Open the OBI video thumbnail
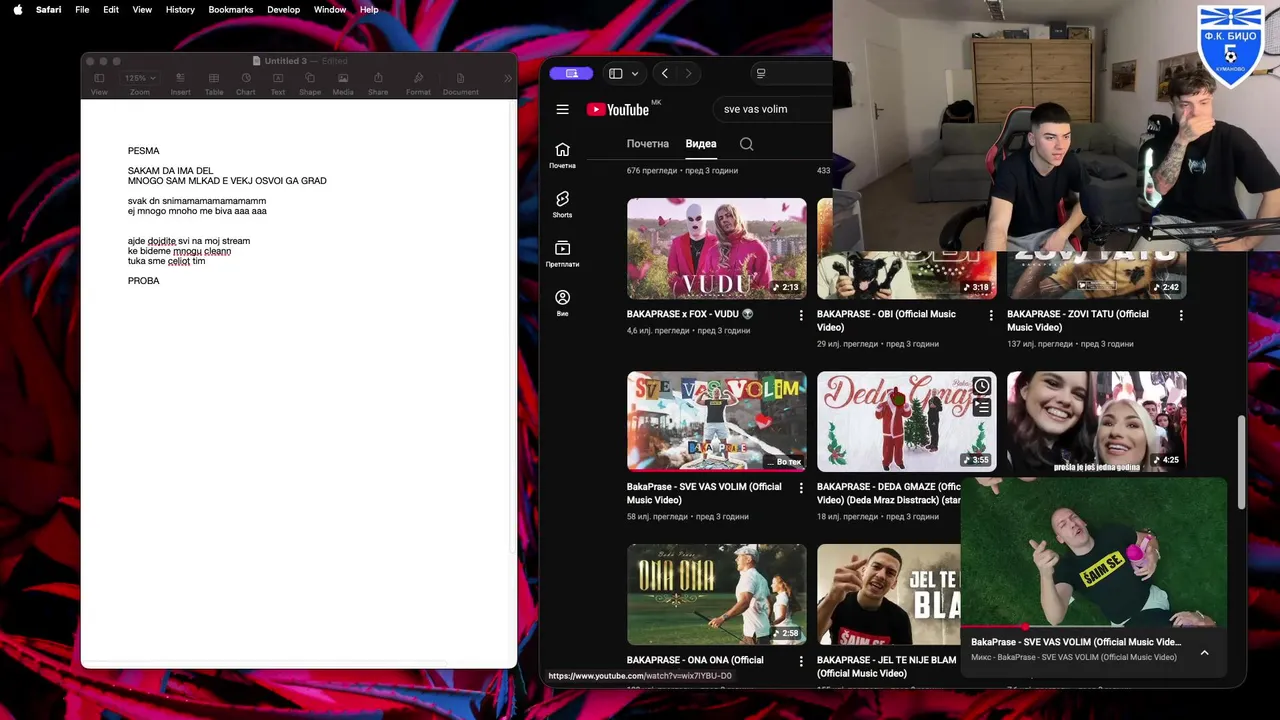The image size is (1280, 720). click(x=905, y=275)
